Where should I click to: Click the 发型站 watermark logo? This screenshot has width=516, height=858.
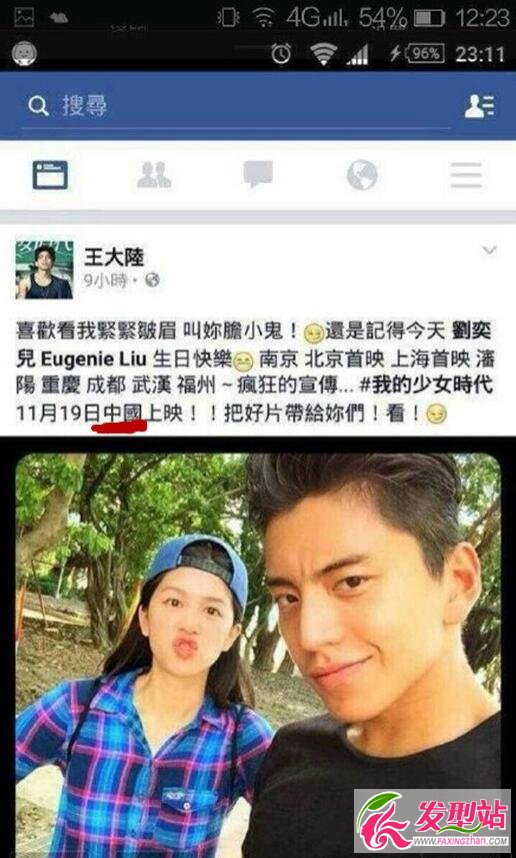click(x=432, y=819)
